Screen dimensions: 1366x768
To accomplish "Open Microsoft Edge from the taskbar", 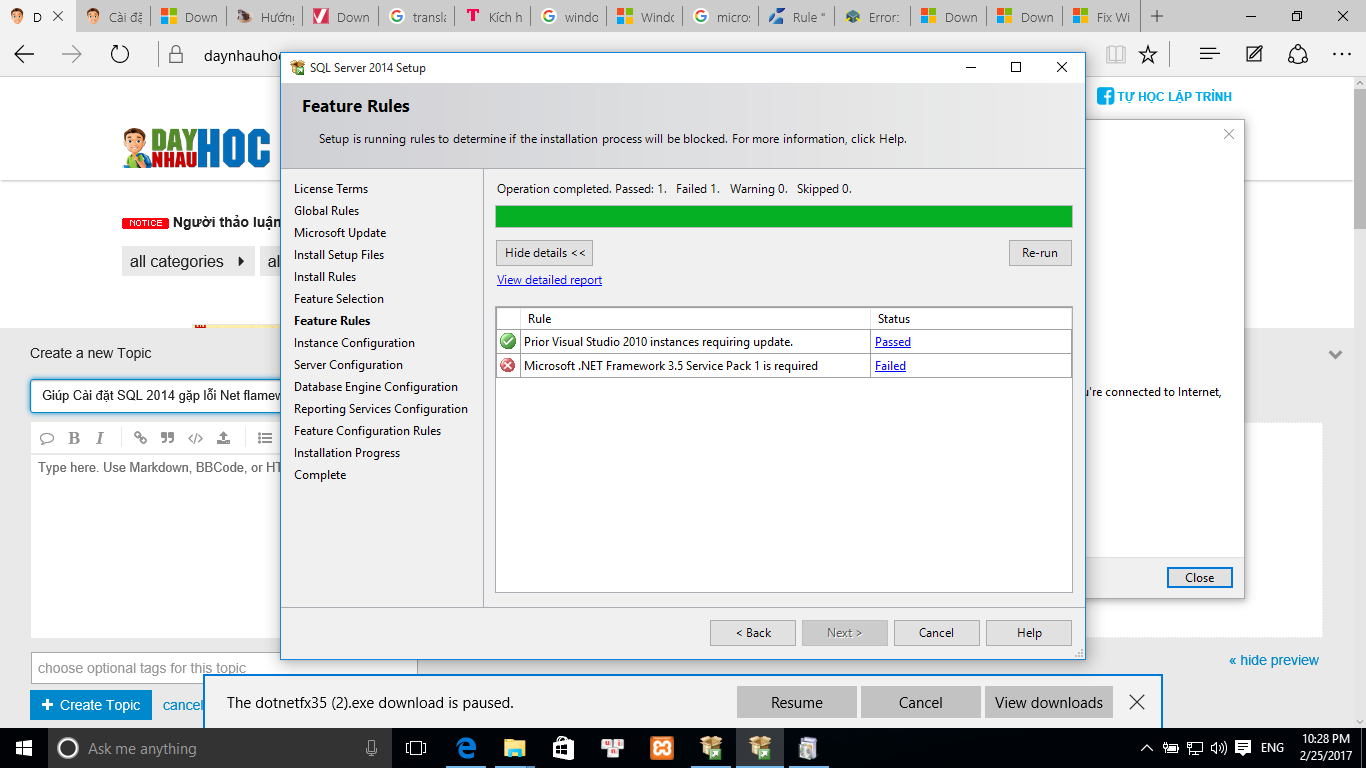I will pyautogui.click(x=466, y=748).
